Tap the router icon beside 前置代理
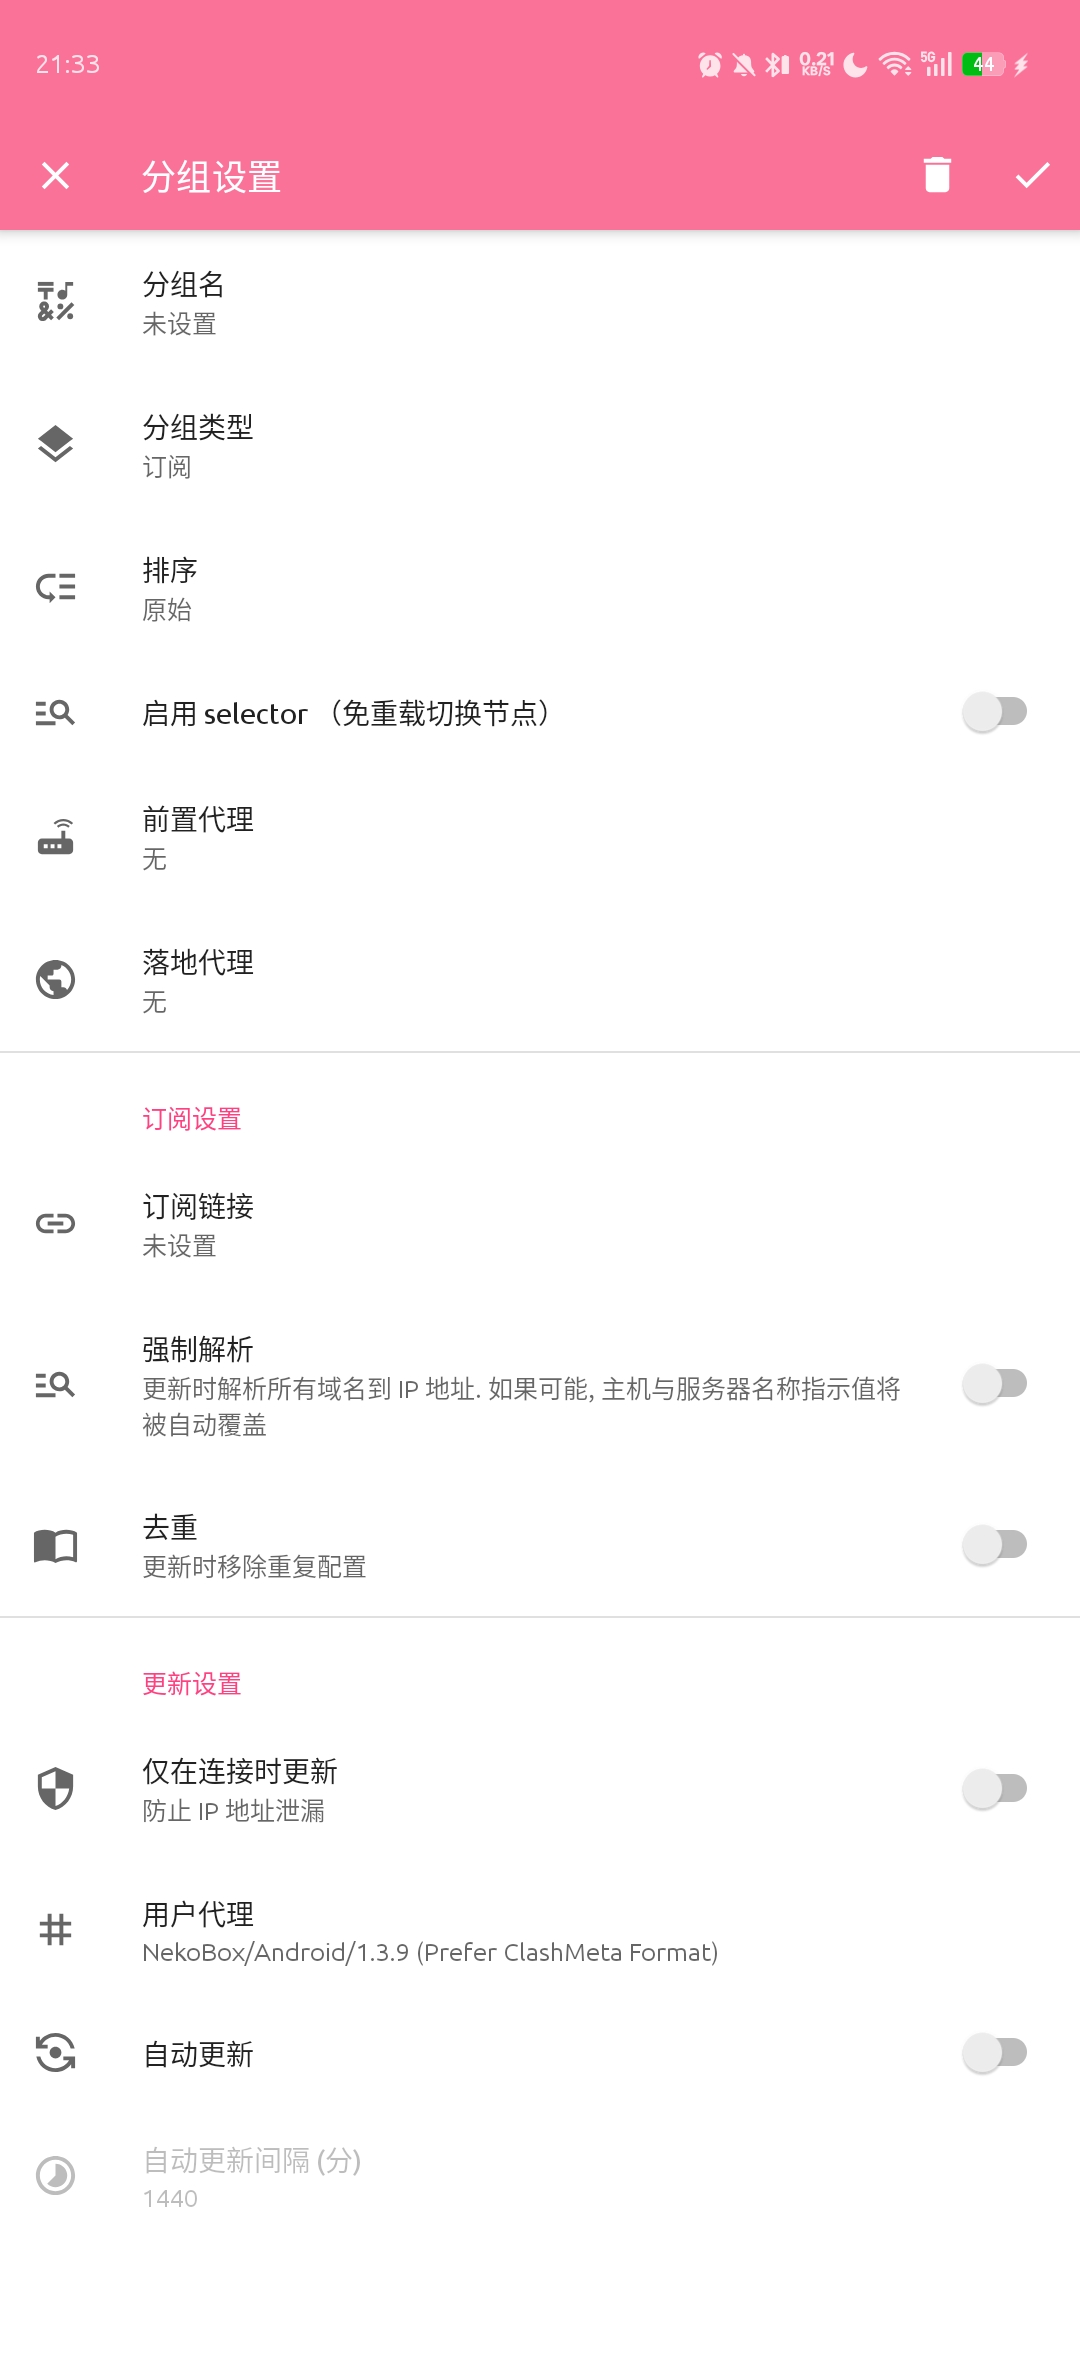The image size is (1080, 2376). click(x=56, y=837)
